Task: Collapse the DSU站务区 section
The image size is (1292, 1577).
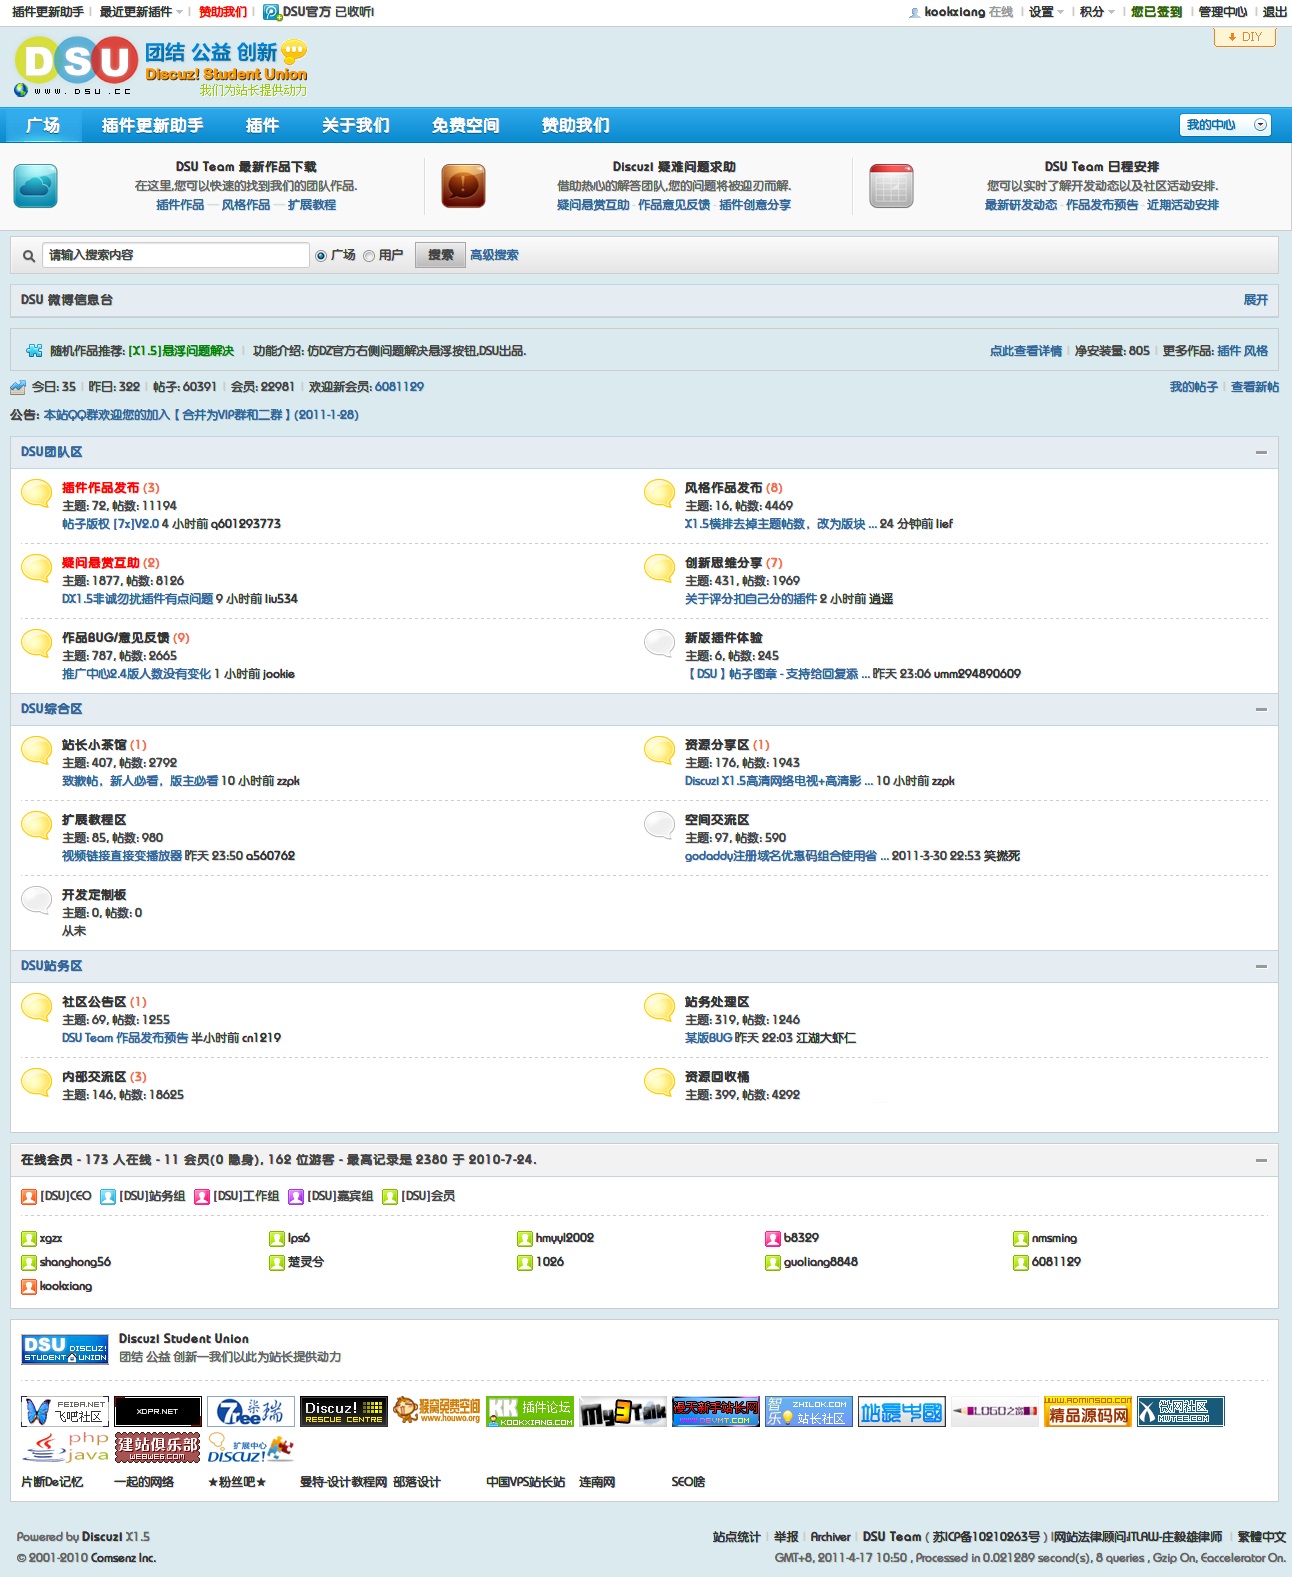Action: [x=1261, y=966]
